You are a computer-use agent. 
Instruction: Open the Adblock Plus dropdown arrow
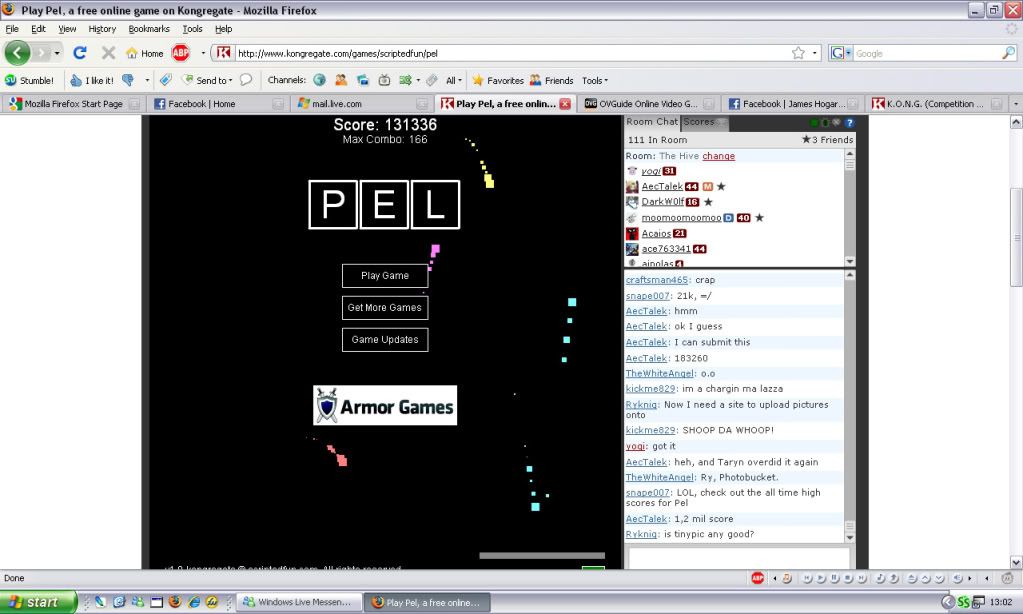click(x=203, y=53)
